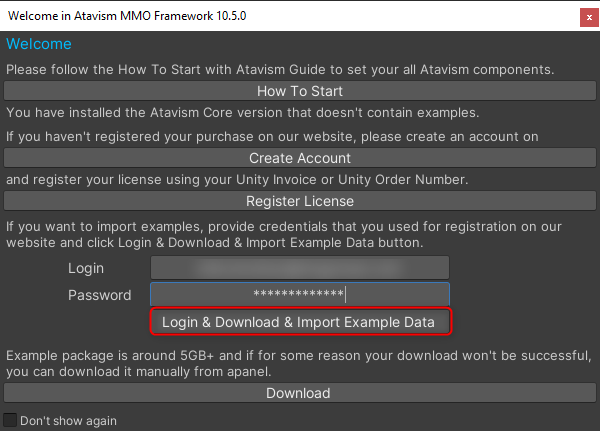Click the Login field label
The height and width of the screenshot is (431, 600).
(86, 268)
